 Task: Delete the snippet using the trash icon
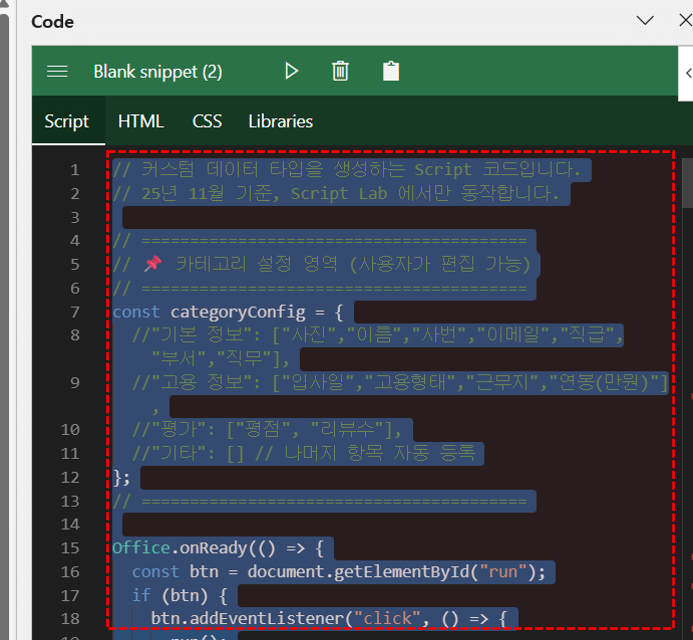[340, 72]
